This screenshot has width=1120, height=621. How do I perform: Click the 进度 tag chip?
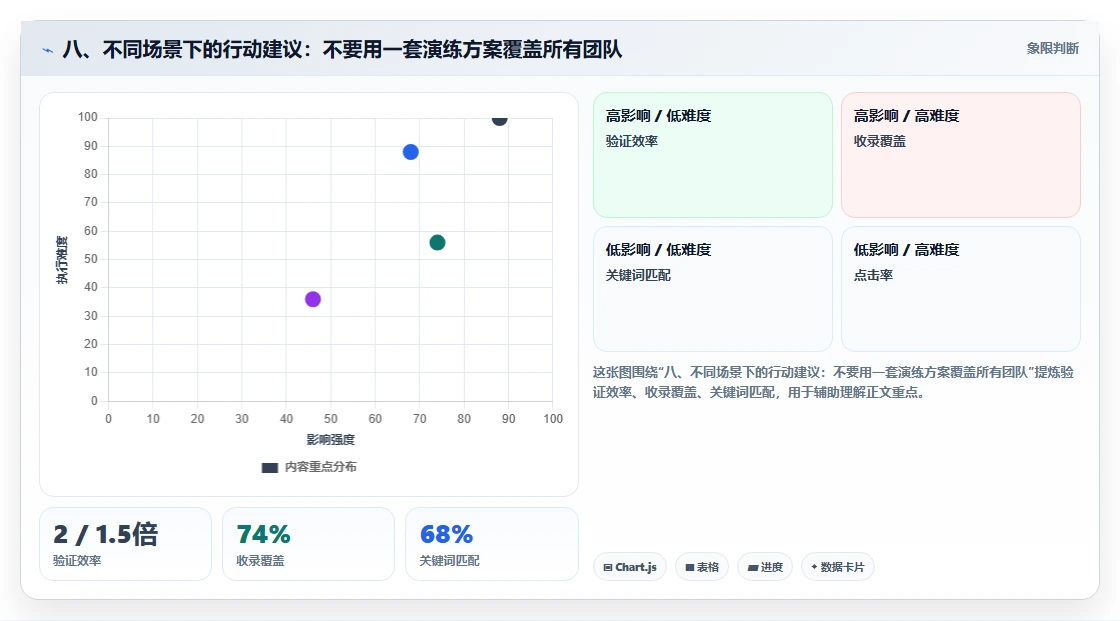click(765, 567)
